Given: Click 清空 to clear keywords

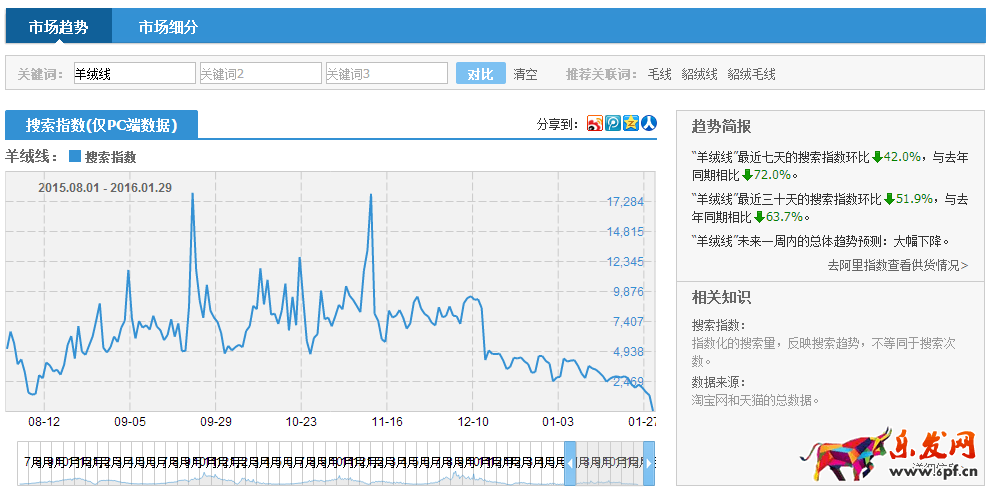Looking at the screenshot, I should (x=525, y=74).
